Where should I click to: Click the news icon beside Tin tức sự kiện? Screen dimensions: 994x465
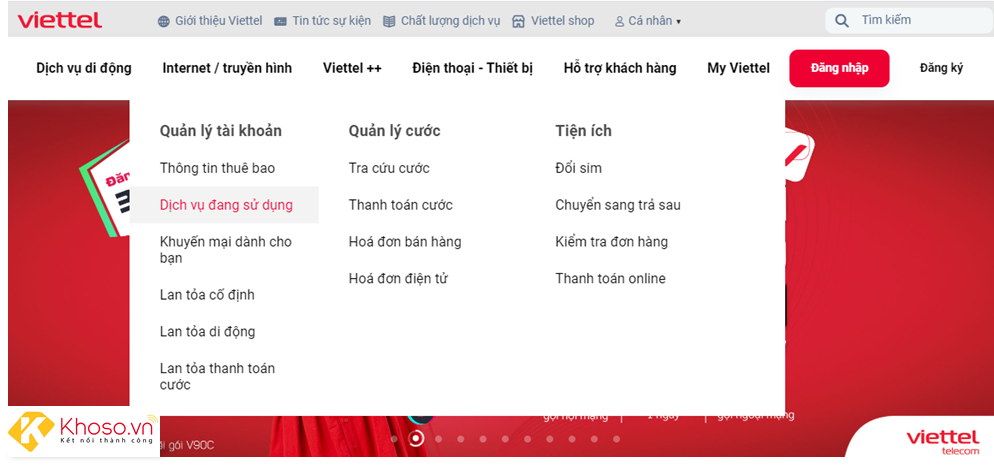coord(280,21)
